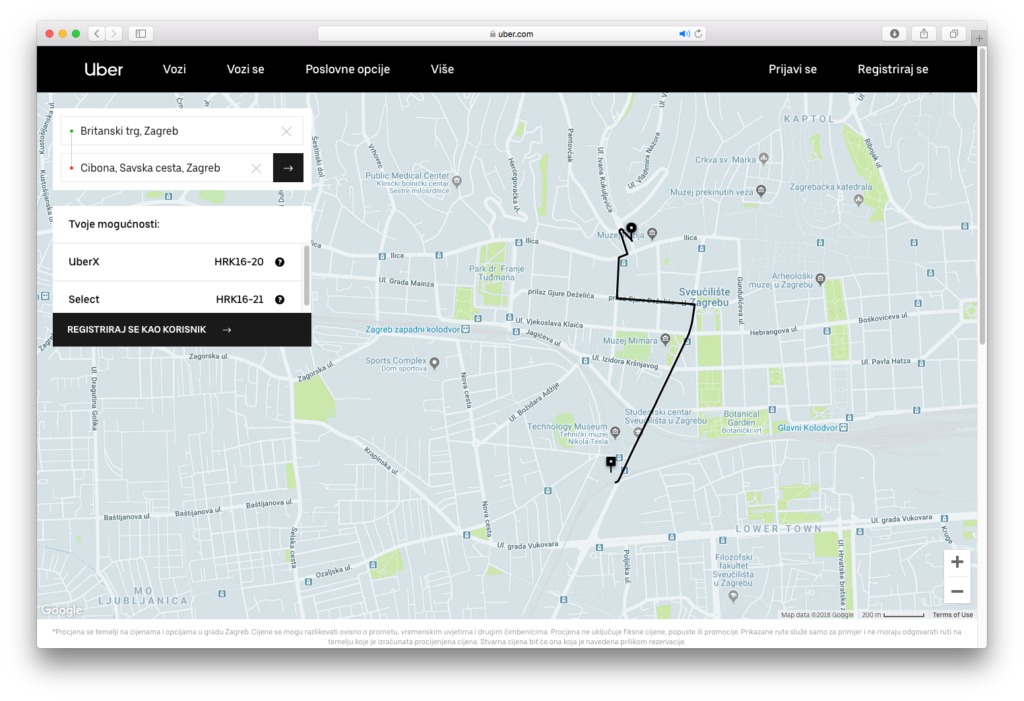Expand the Više menu

[x=442, y=69]
